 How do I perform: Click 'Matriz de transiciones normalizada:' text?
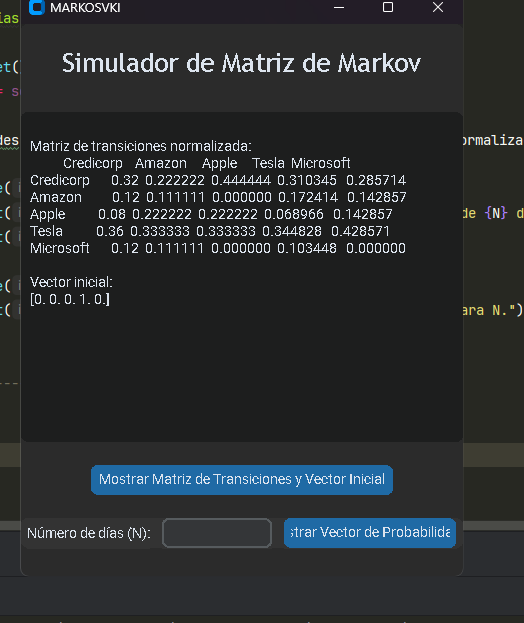[x=141, y=146]
